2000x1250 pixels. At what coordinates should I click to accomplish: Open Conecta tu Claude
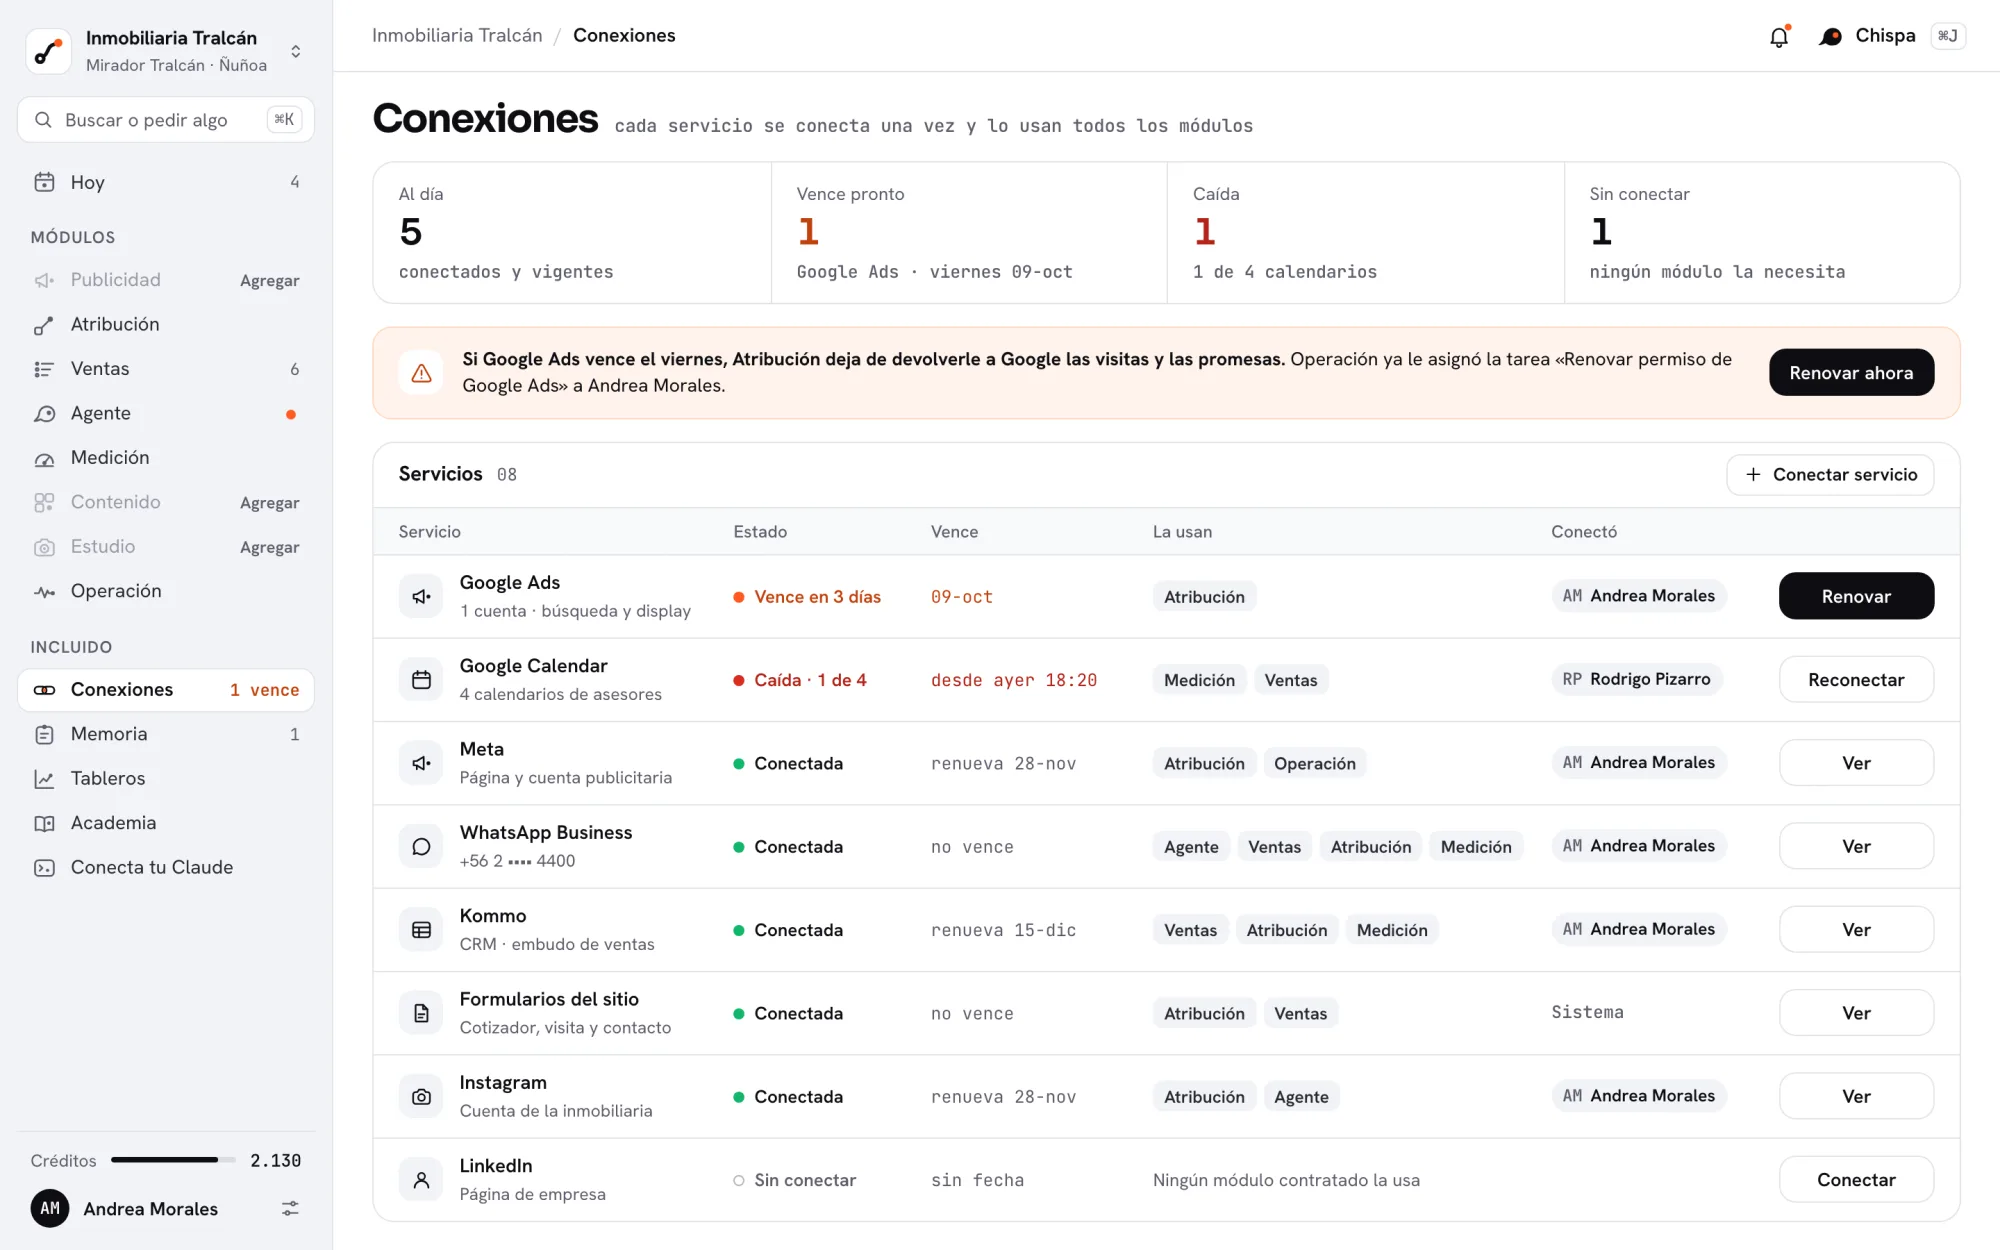click(x=166, y=868)
